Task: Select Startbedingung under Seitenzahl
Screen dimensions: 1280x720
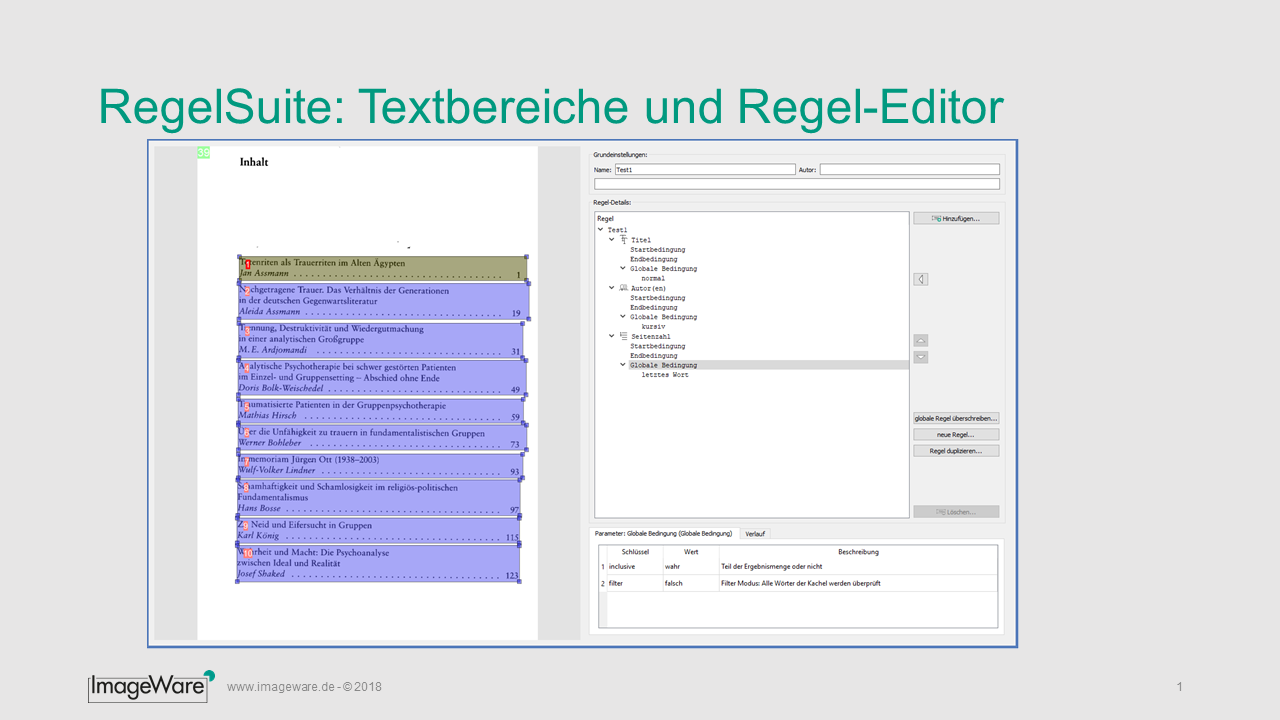Action: [x=657, y=346]
